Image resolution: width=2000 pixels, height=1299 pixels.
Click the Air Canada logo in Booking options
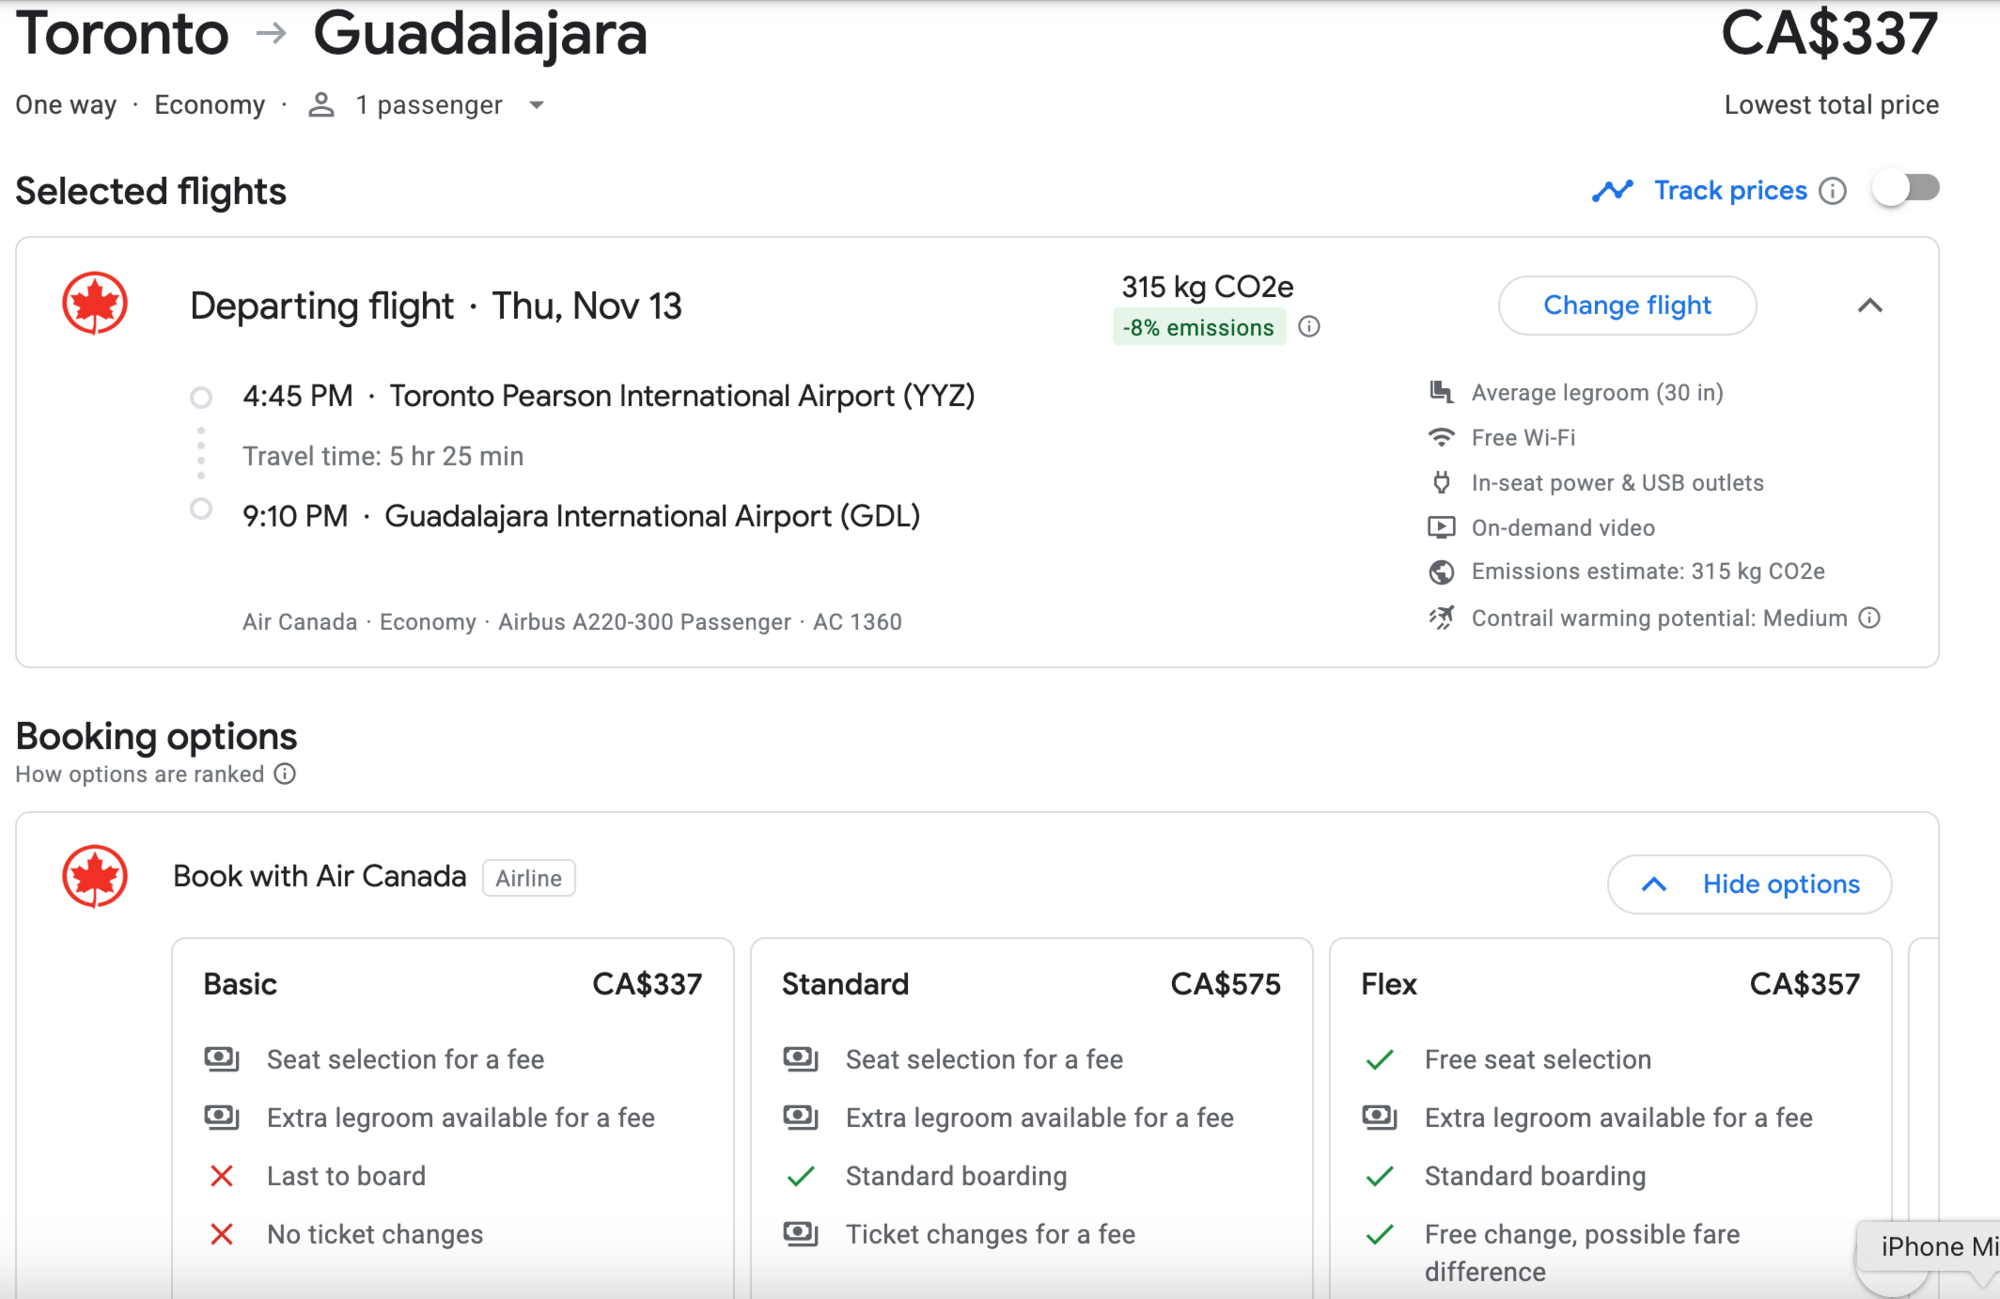95,877
